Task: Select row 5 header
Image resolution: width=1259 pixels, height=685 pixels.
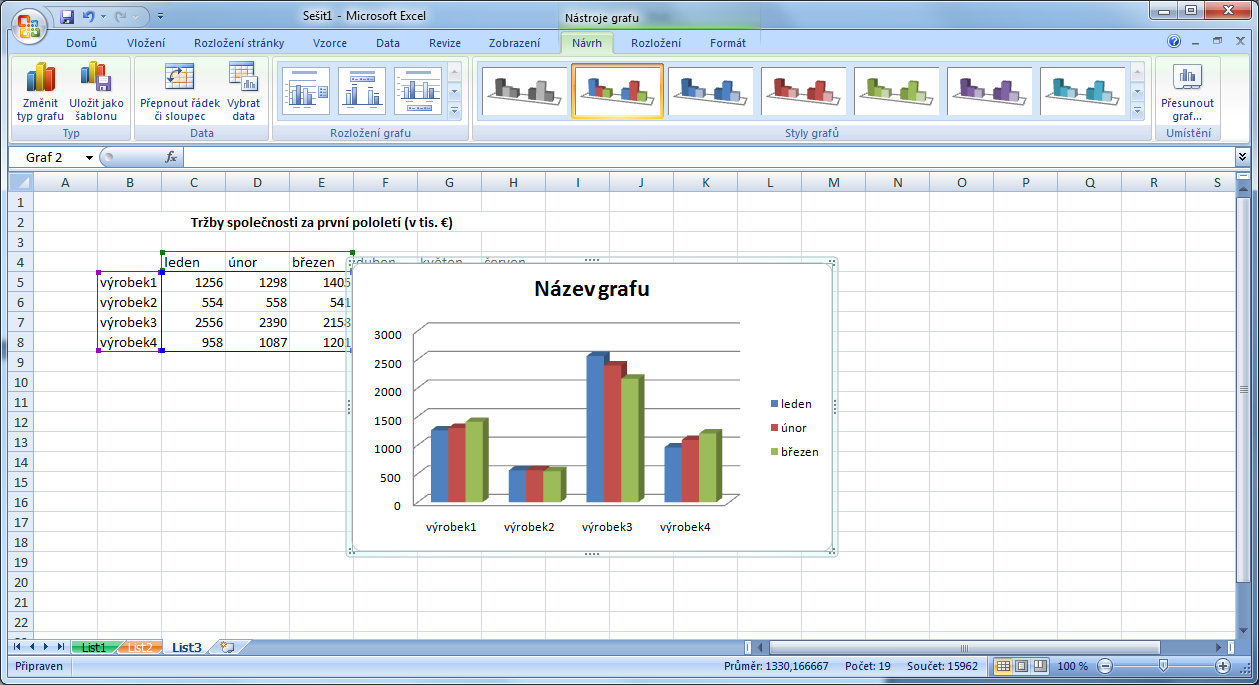Action: (21, 282)
